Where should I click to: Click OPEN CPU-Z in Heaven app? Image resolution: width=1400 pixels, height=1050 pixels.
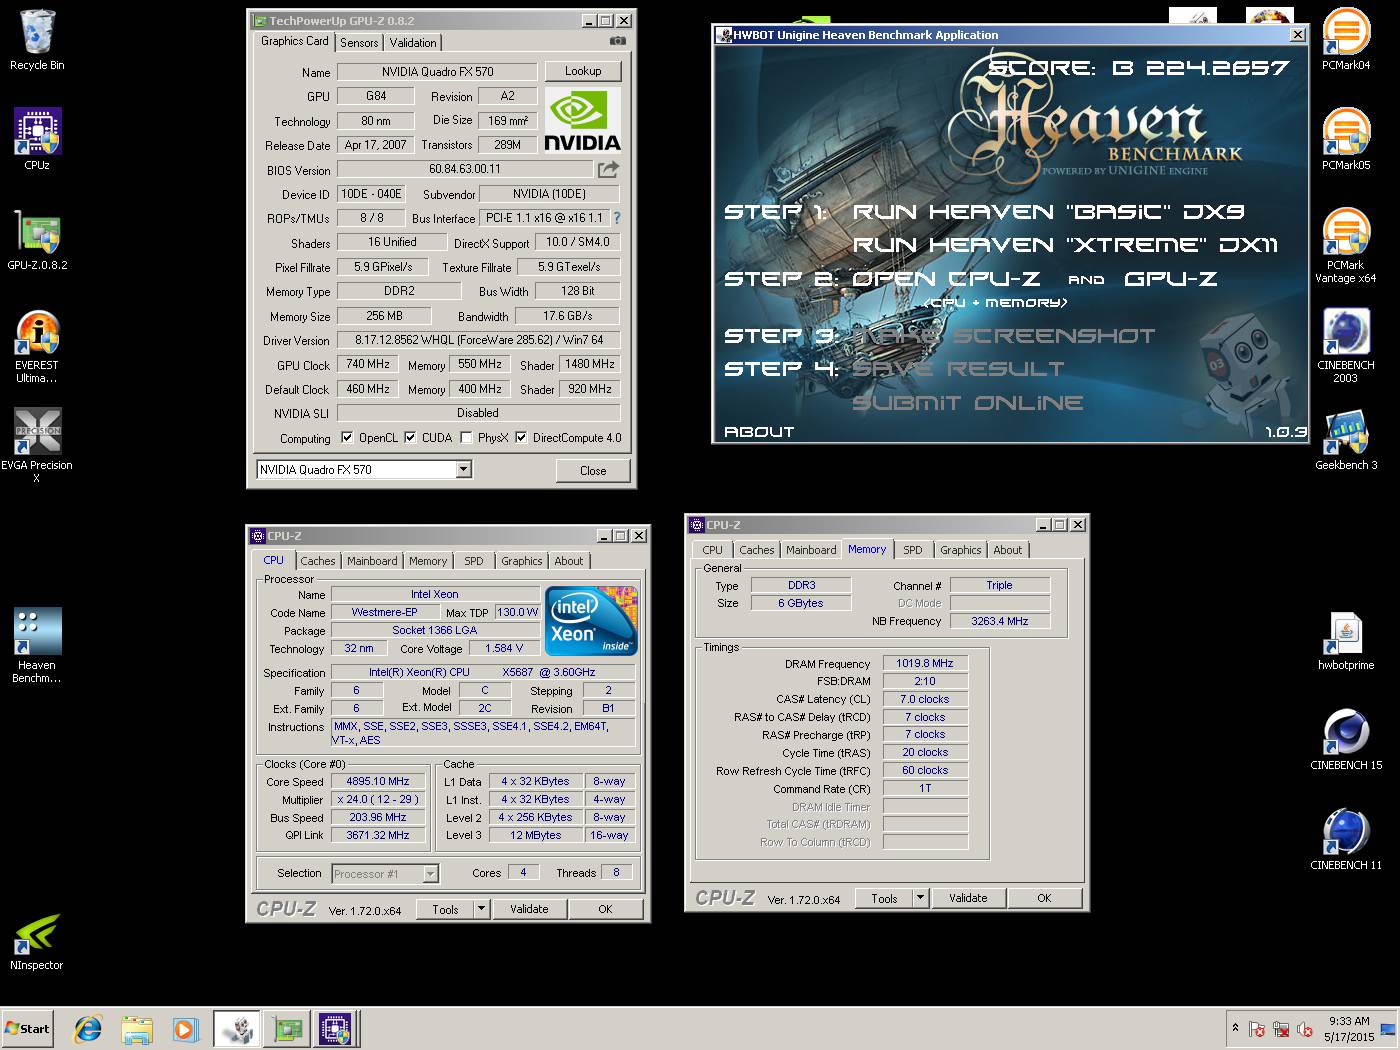point(946,279)
